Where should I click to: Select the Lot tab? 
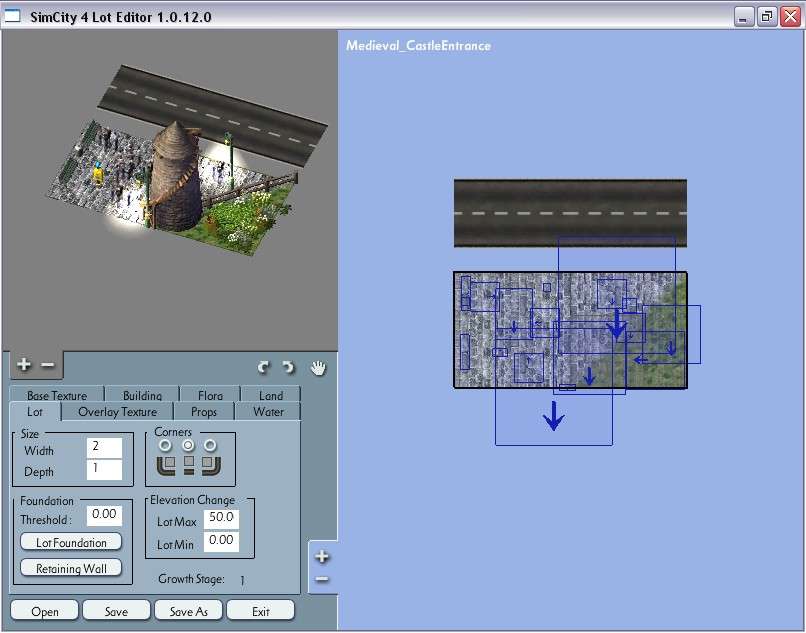coord(35,411)
